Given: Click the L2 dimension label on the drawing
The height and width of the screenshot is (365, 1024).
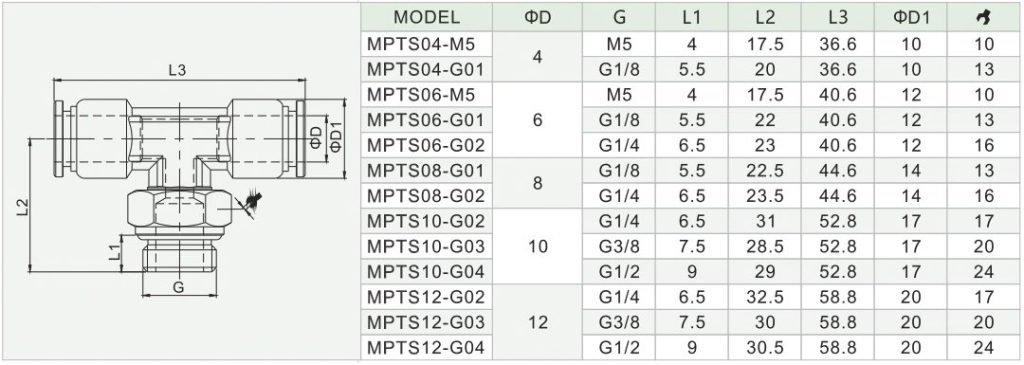Looking at the screenshot, I should [x=24, y=206].
